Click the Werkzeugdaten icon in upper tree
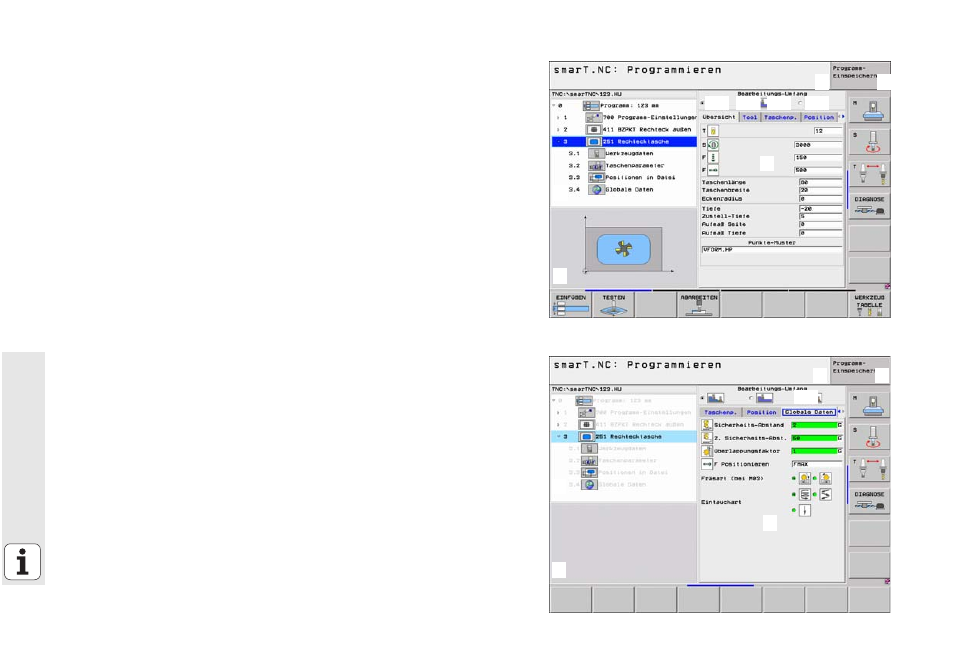 tap(596, 153)
